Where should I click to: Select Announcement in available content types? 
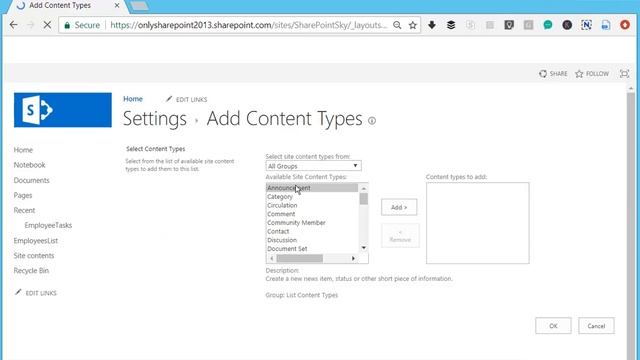click(312, 188)
